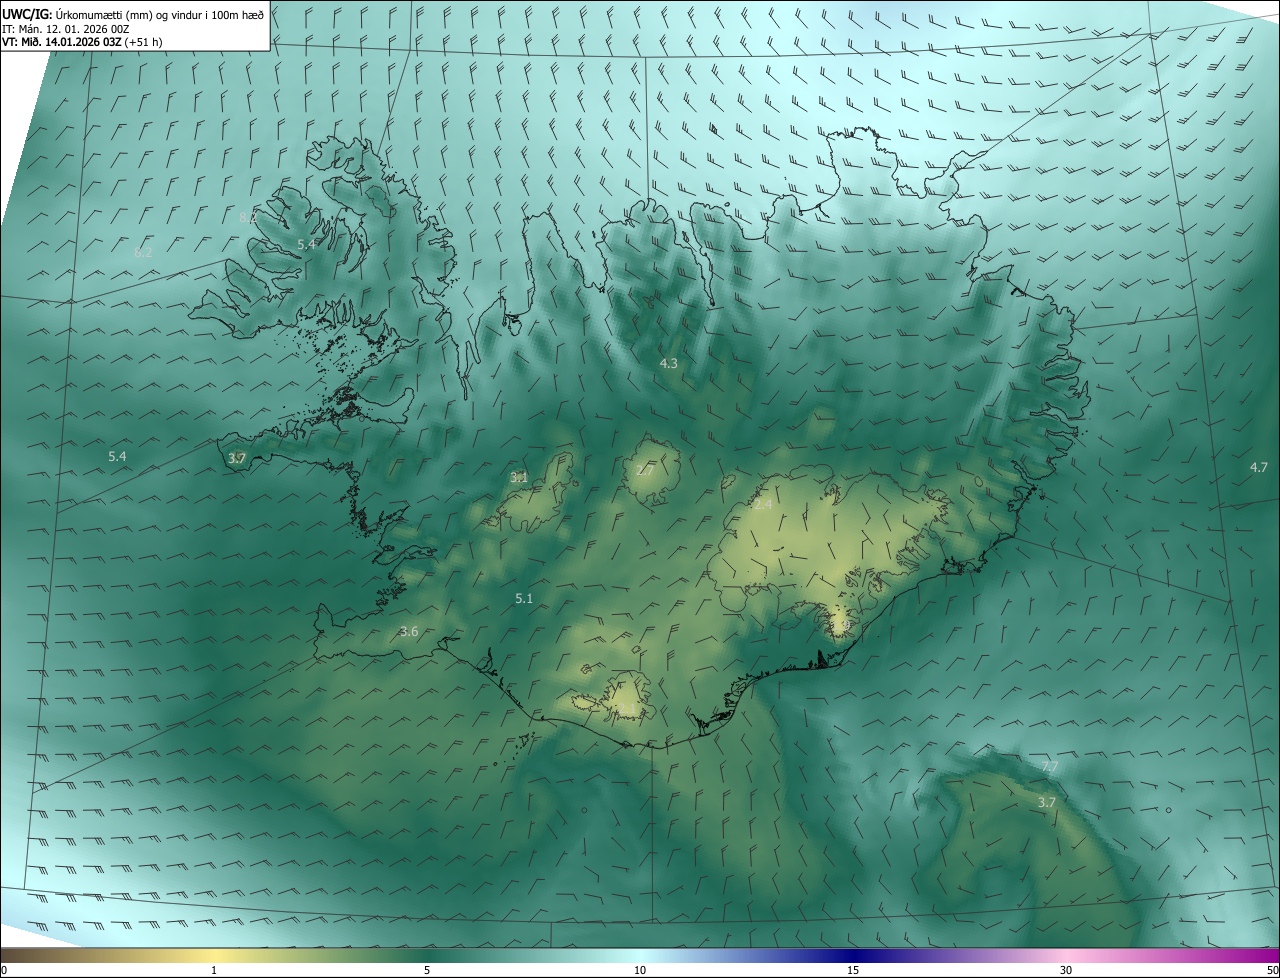This screenshot has height=978, width=1280.
Task: Click the pale yellow segment of the colour bar
Action: [214, 956]
